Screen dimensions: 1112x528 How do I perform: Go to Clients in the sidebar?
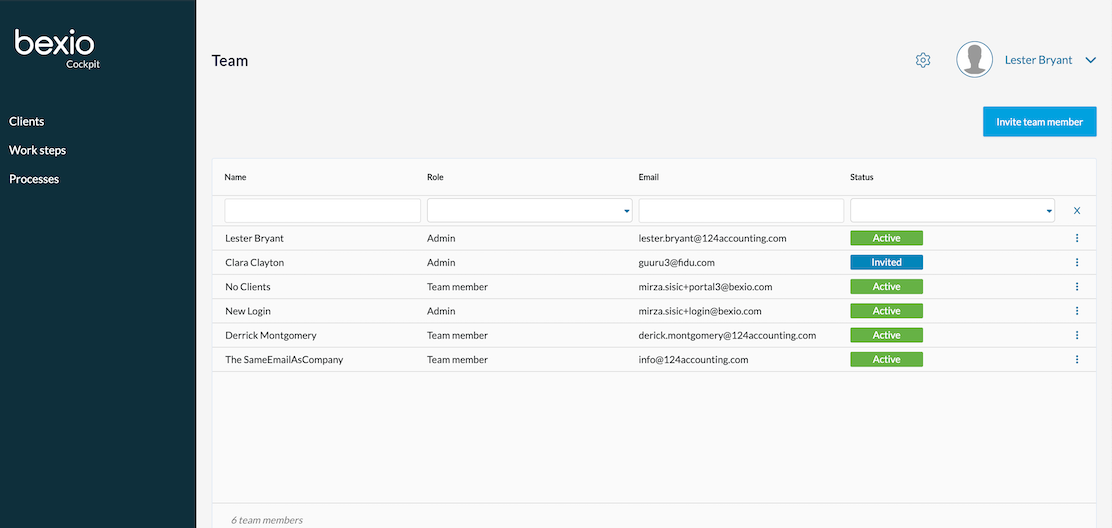27,121
